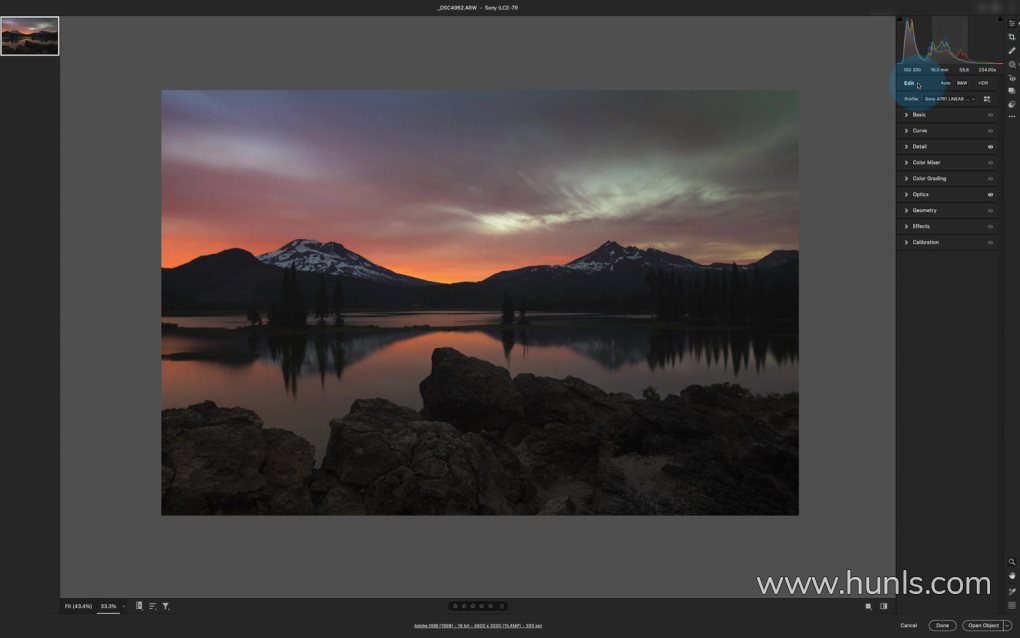Open the Masking tool
This screenshot has width=1020, height=638.
click(x=1012, y=64)
